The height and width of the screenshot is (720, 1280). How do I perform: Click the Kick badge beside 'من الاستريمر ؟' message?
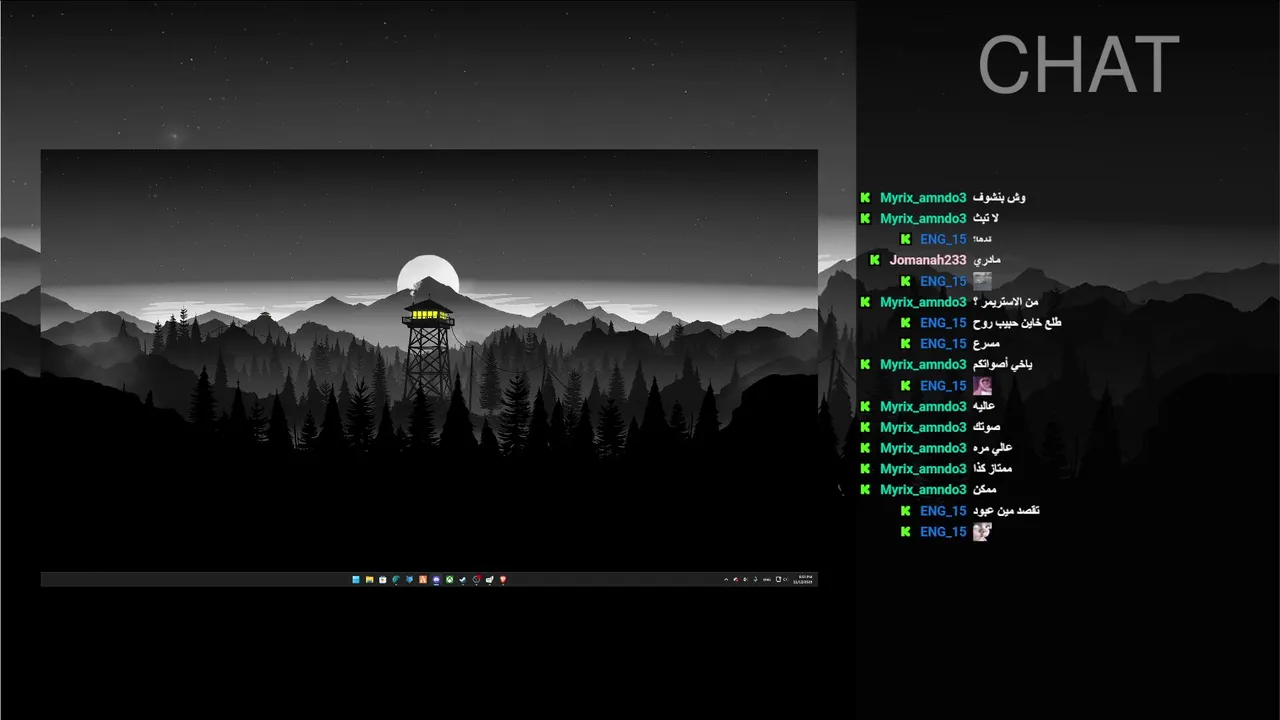(x=865, y=302)
